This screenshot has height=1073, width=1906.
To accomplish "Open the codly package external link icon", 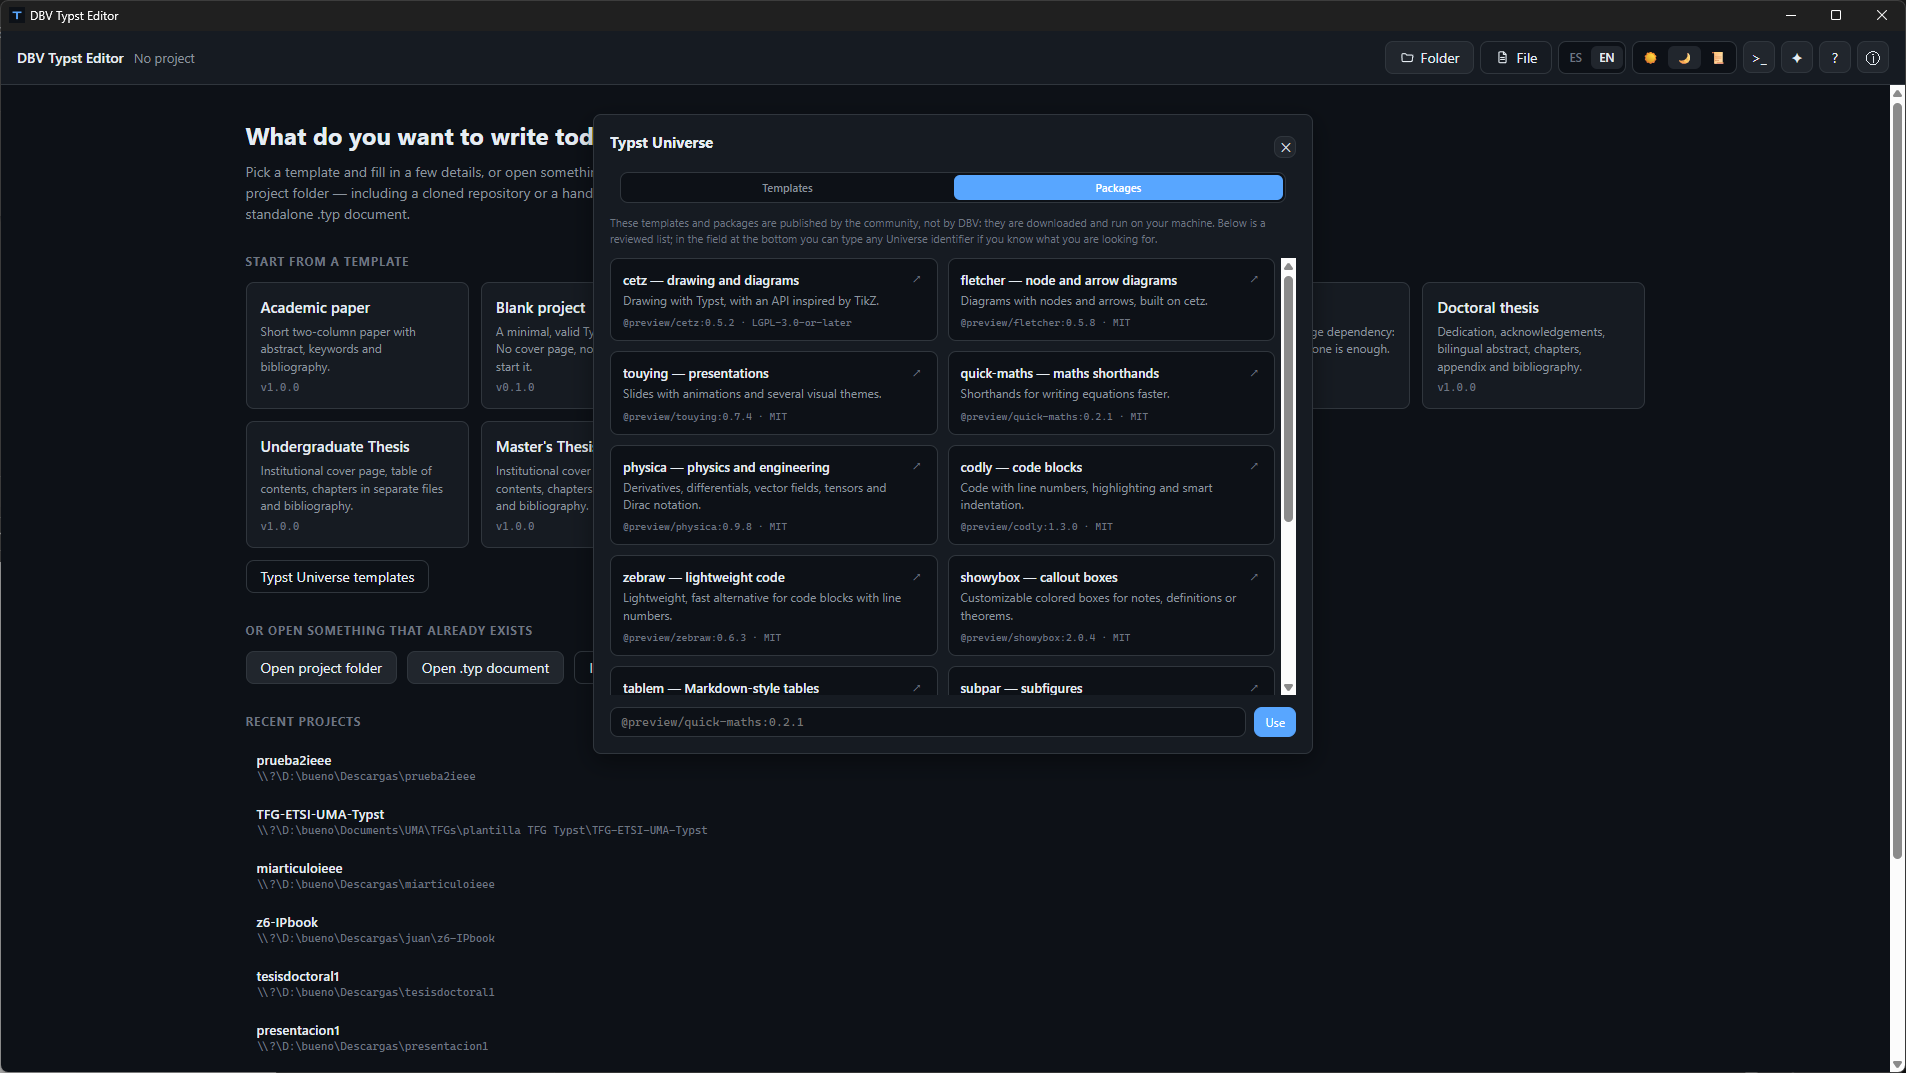I will point(1254,467).
